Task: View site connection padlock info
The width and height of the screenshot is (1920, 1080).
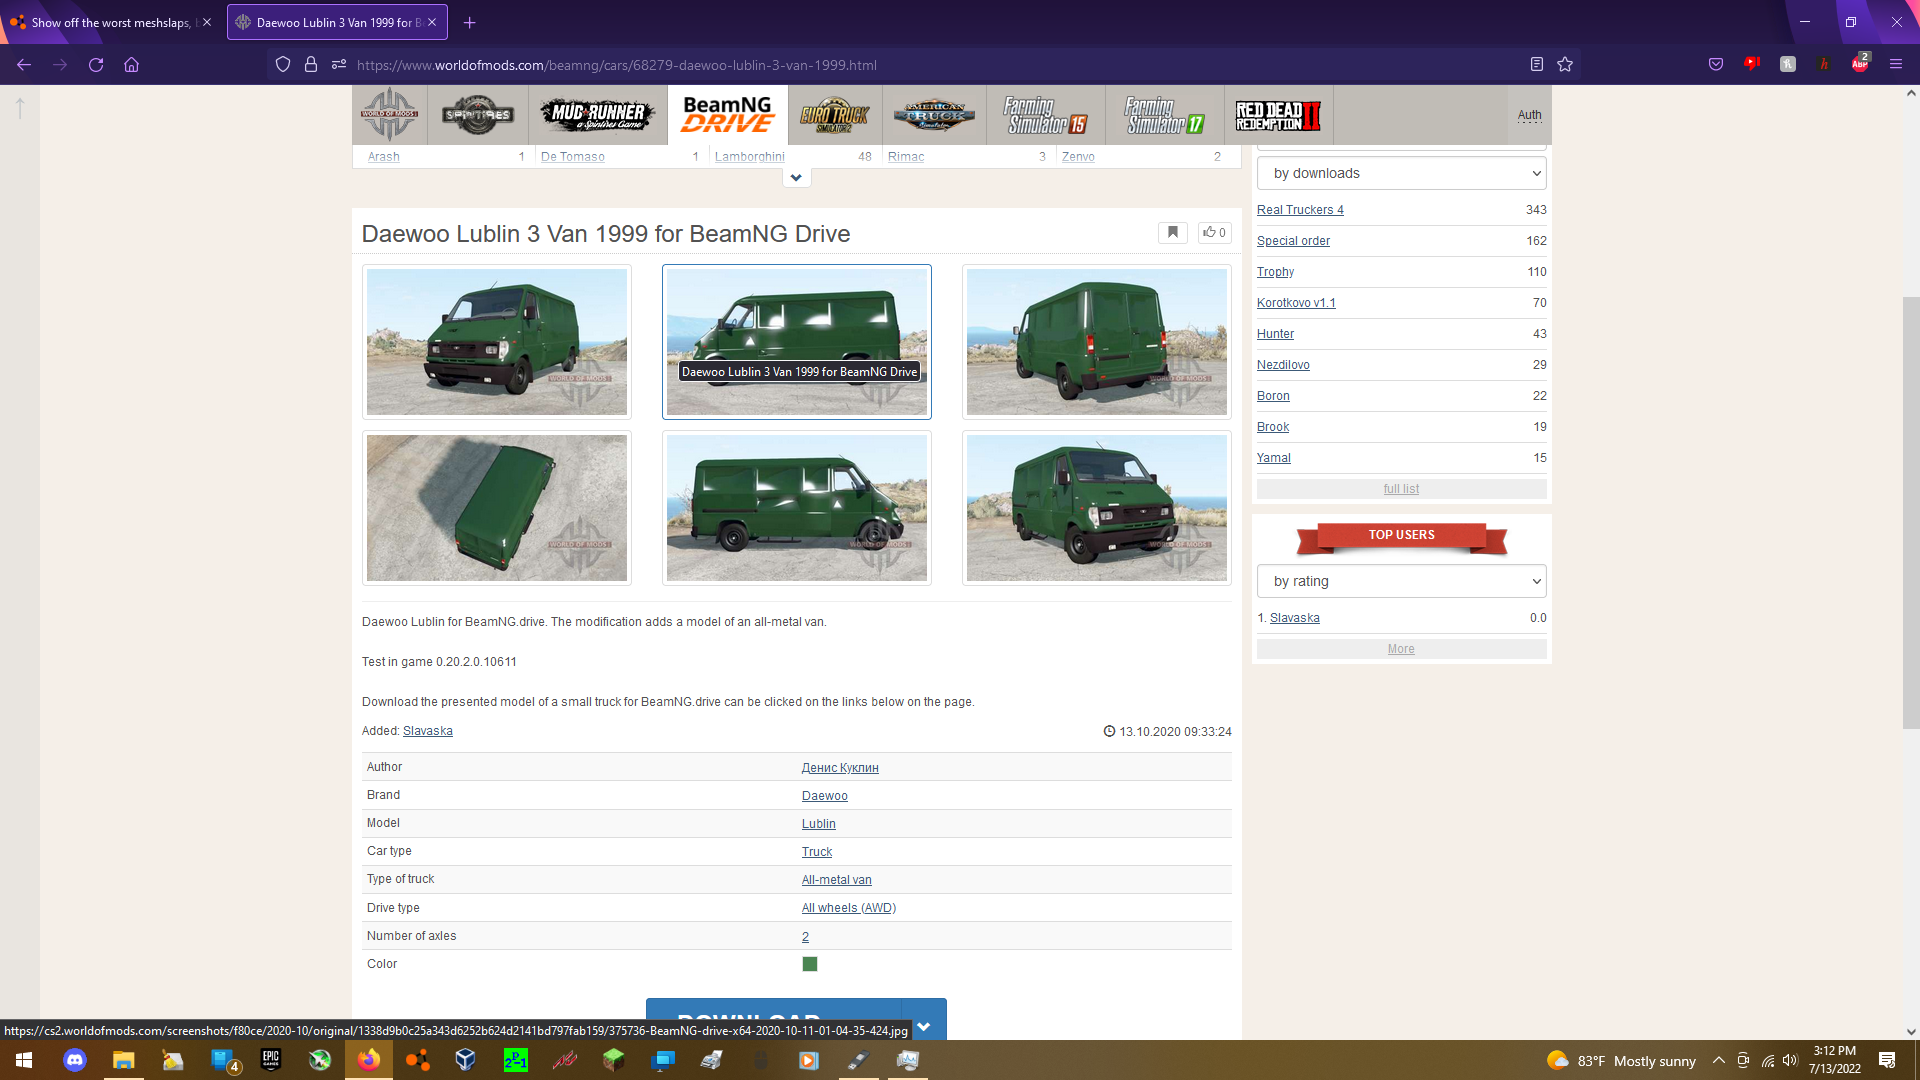Action: coord(311,64)
